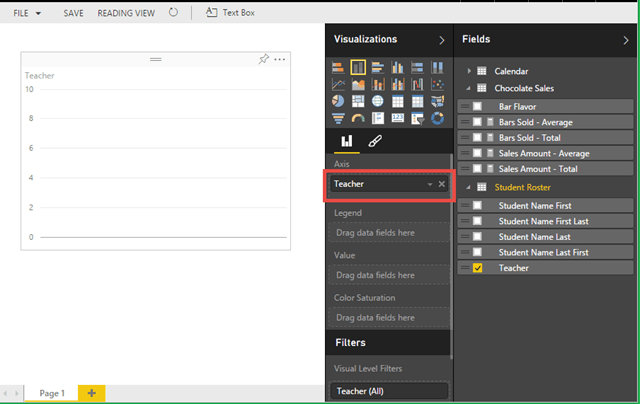Select the treemap visualization icon
This screenshot has height=404, width=640.
(x=358, y=101)
